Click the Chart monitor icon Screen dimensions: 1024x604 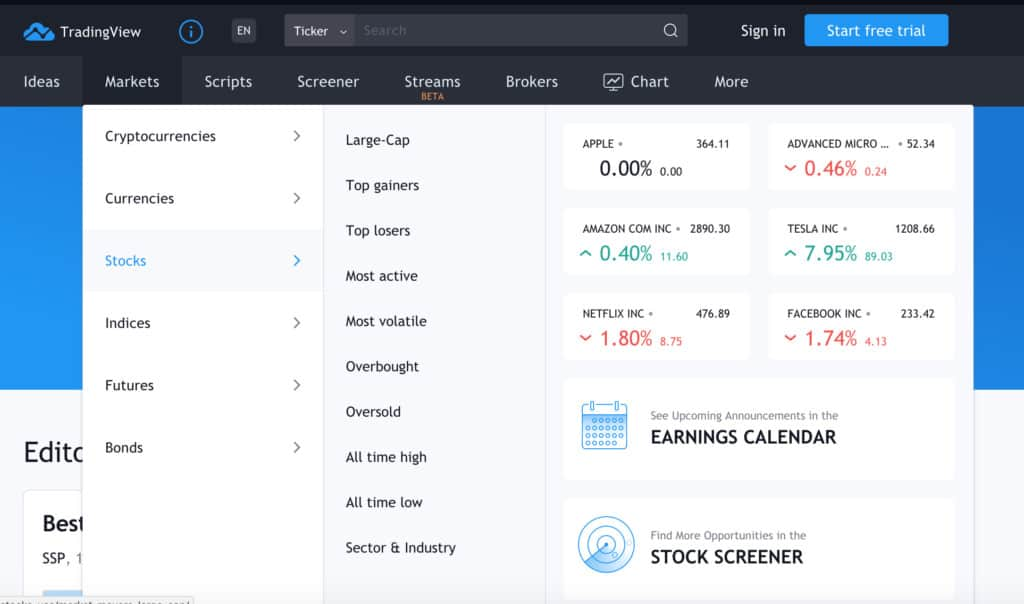(613, 82)
